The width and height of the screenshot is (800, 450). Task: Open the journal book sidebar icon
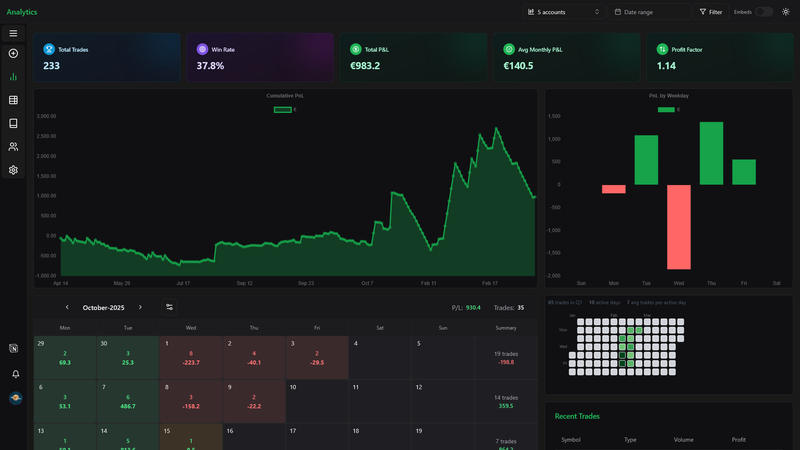pyautogui.click(x=13, y=123)
